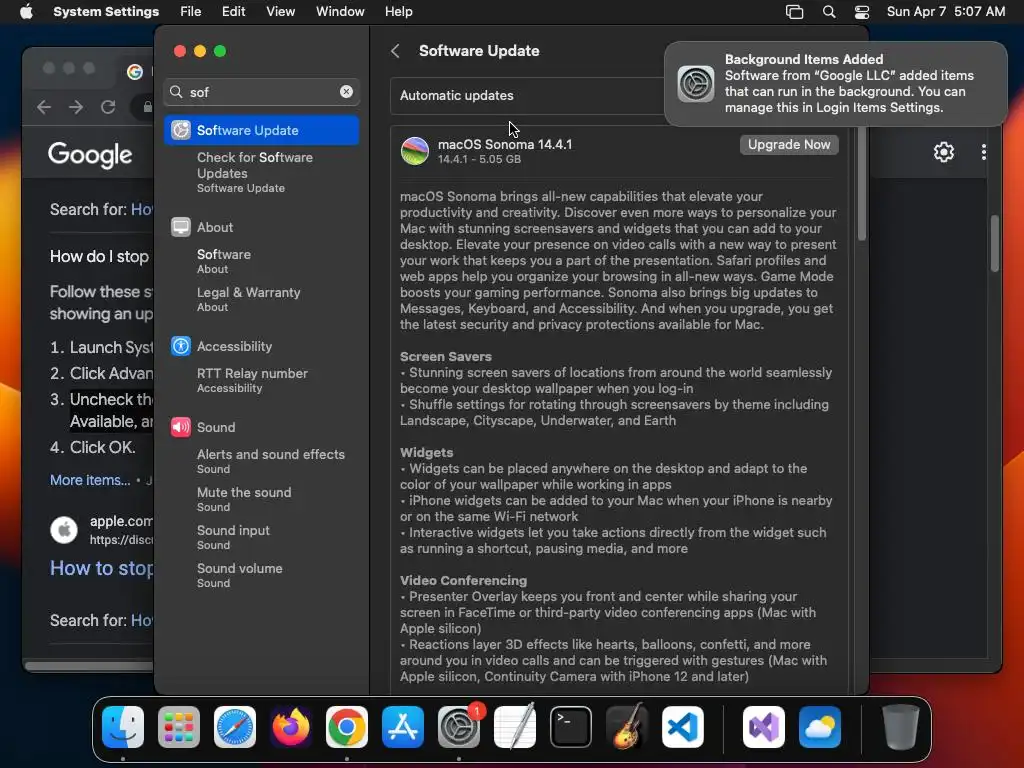The image size is (1024, 768).
Task: Click the Accessibility sidebar icon
Action: pos(181,346)
